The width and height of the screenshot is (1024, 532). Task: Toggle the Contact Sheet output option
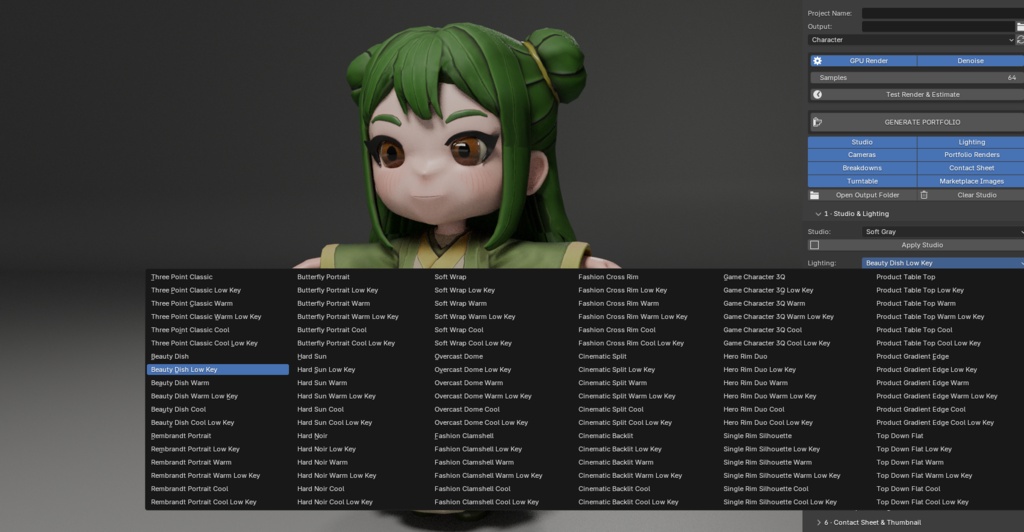coord(971,168)
